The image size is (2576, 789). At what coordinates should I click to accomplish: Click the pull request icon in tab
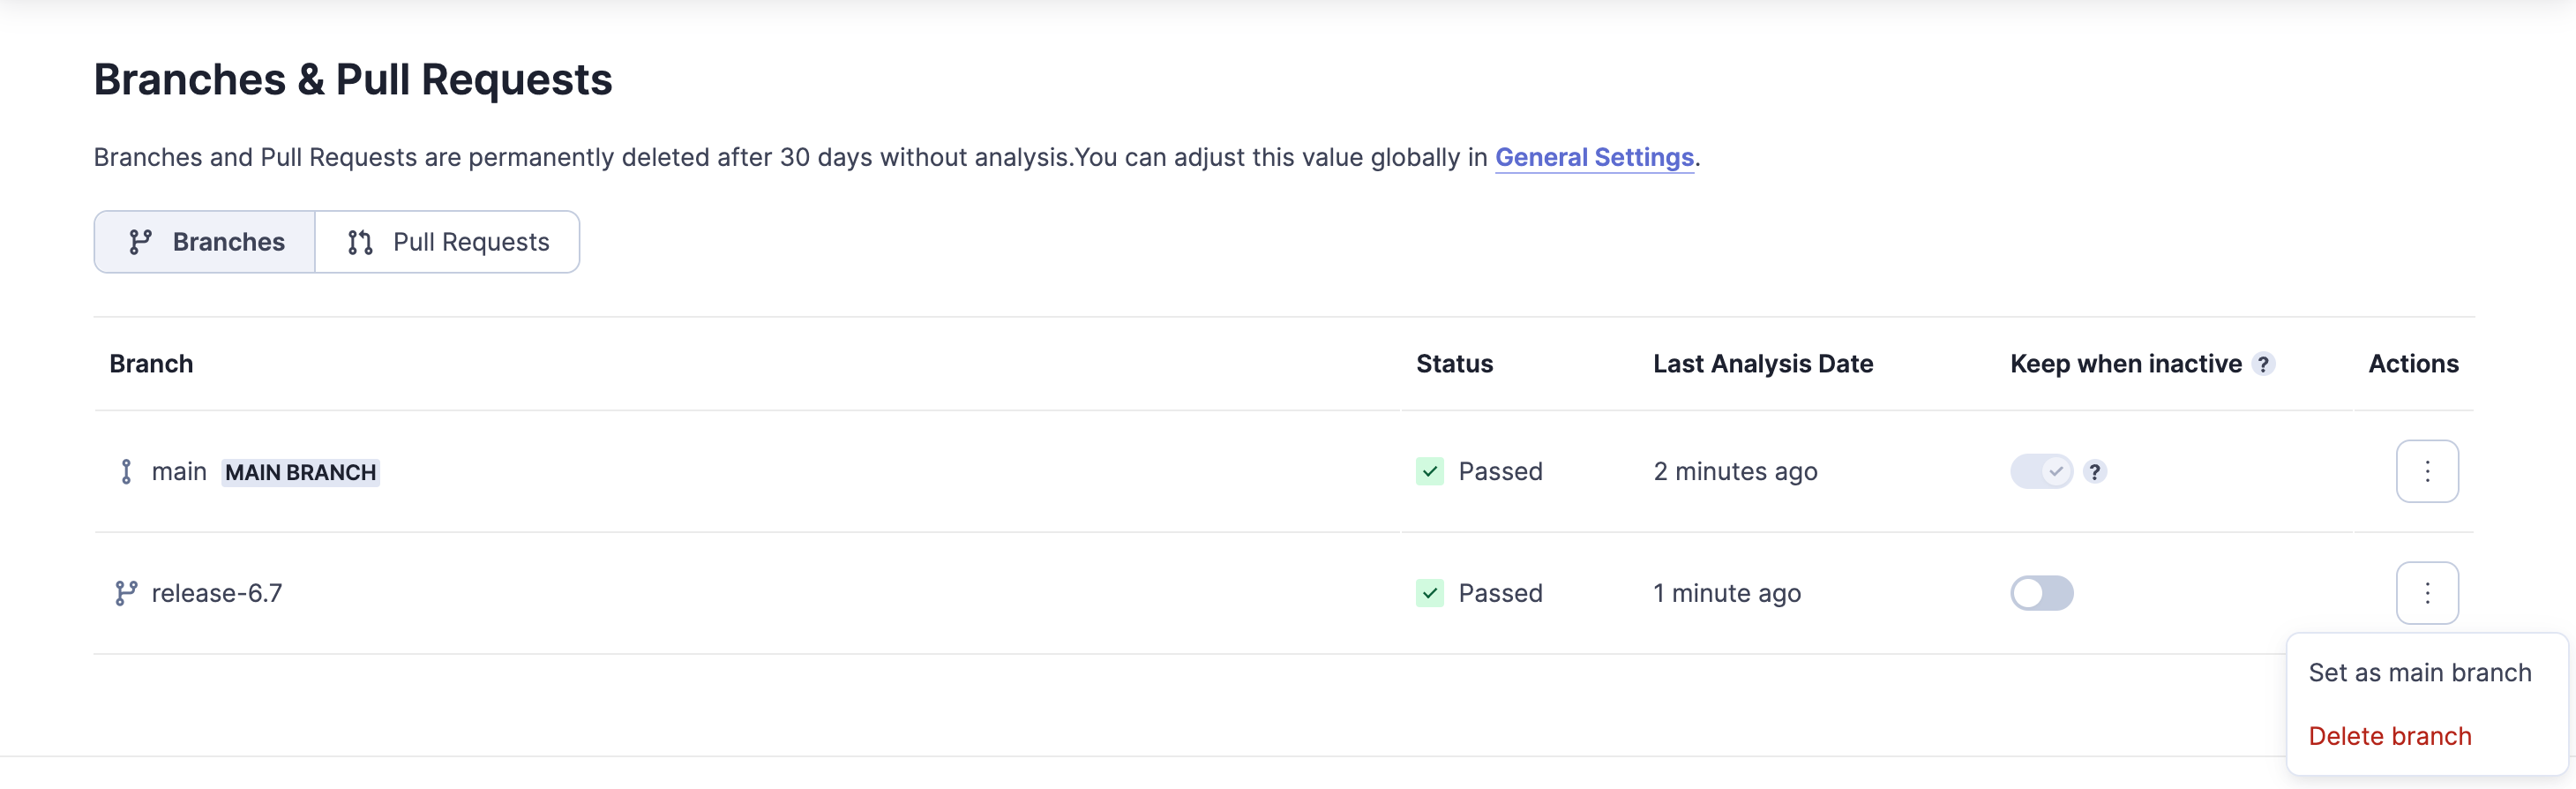(x=360, y=242)
